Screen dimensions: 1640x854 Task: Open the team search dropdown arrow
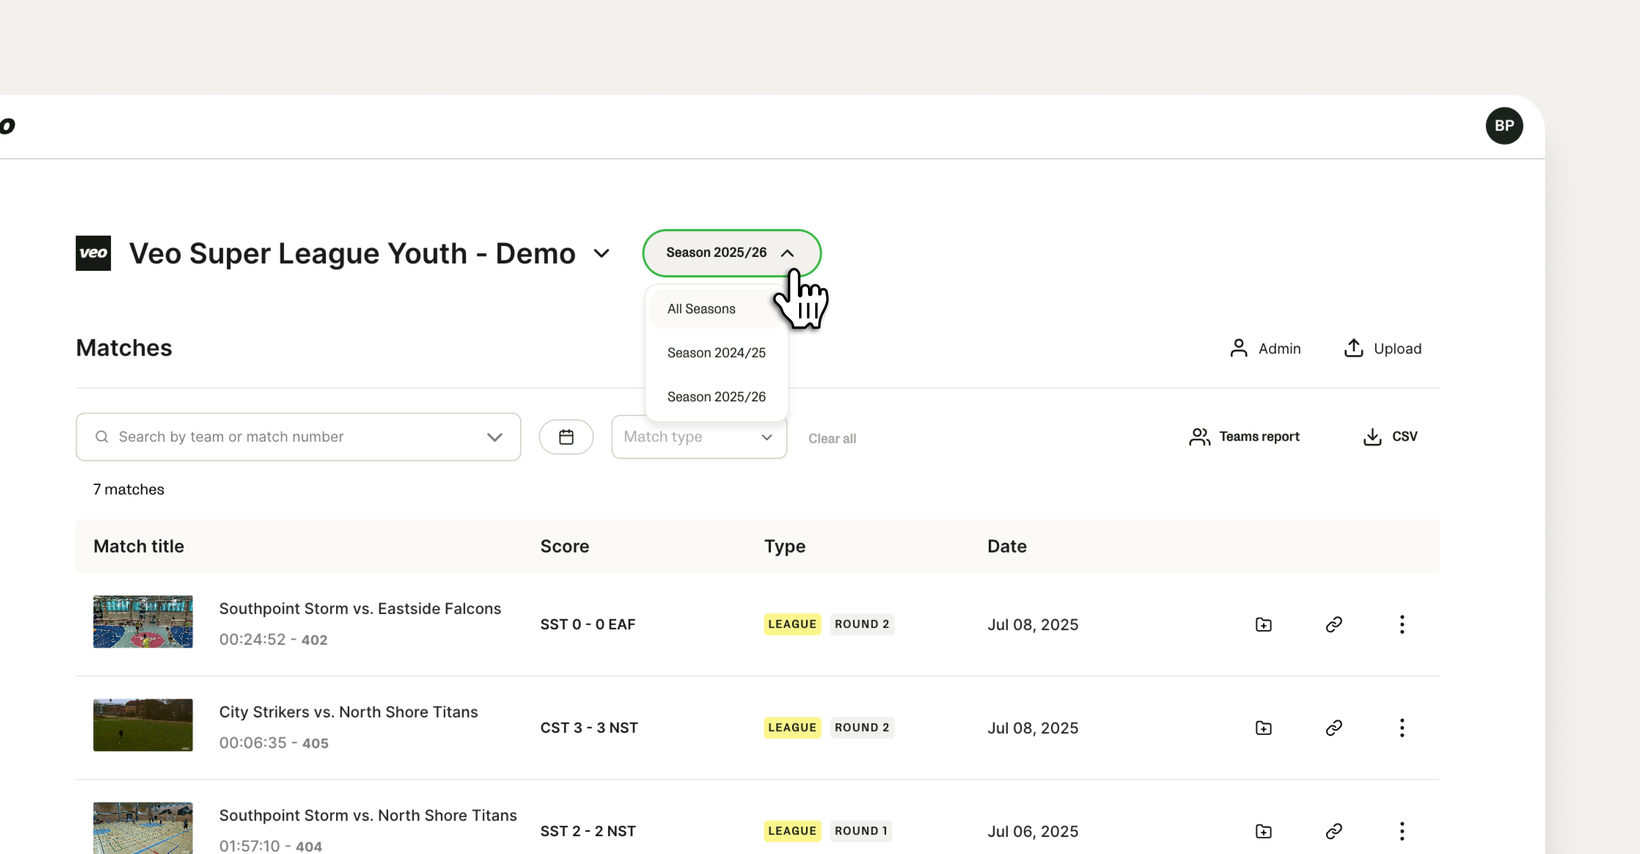[x=494, y=437]
